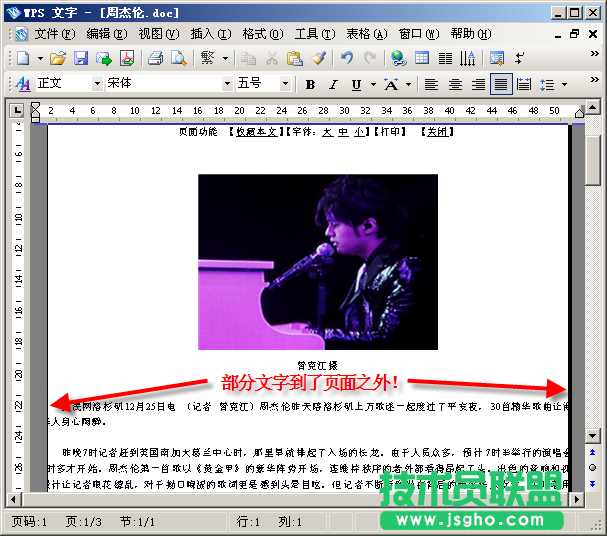The image size is (607, 536).
Task: Expand the paragraph style dropdown showing 正文
Action: click(x=97, y=84)
